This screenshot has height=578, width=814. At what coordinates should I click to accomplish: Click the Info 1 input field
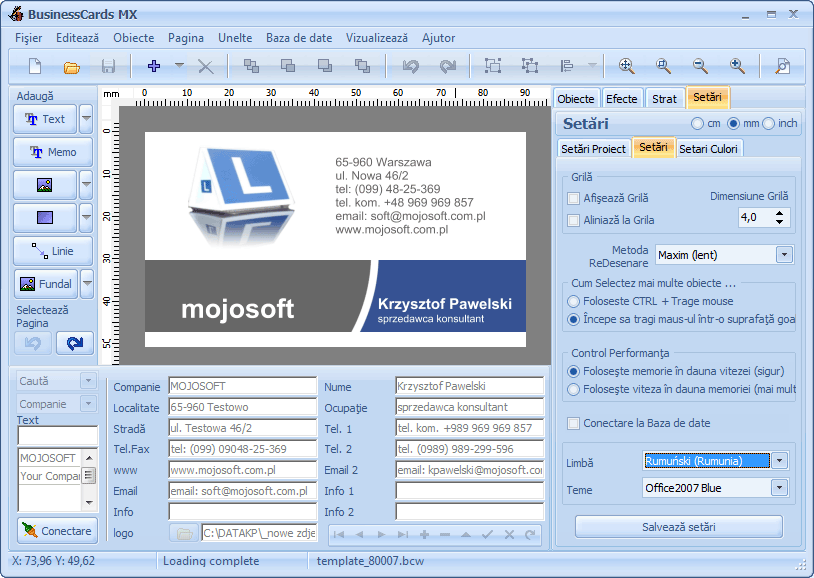click(x=469, y=491)
